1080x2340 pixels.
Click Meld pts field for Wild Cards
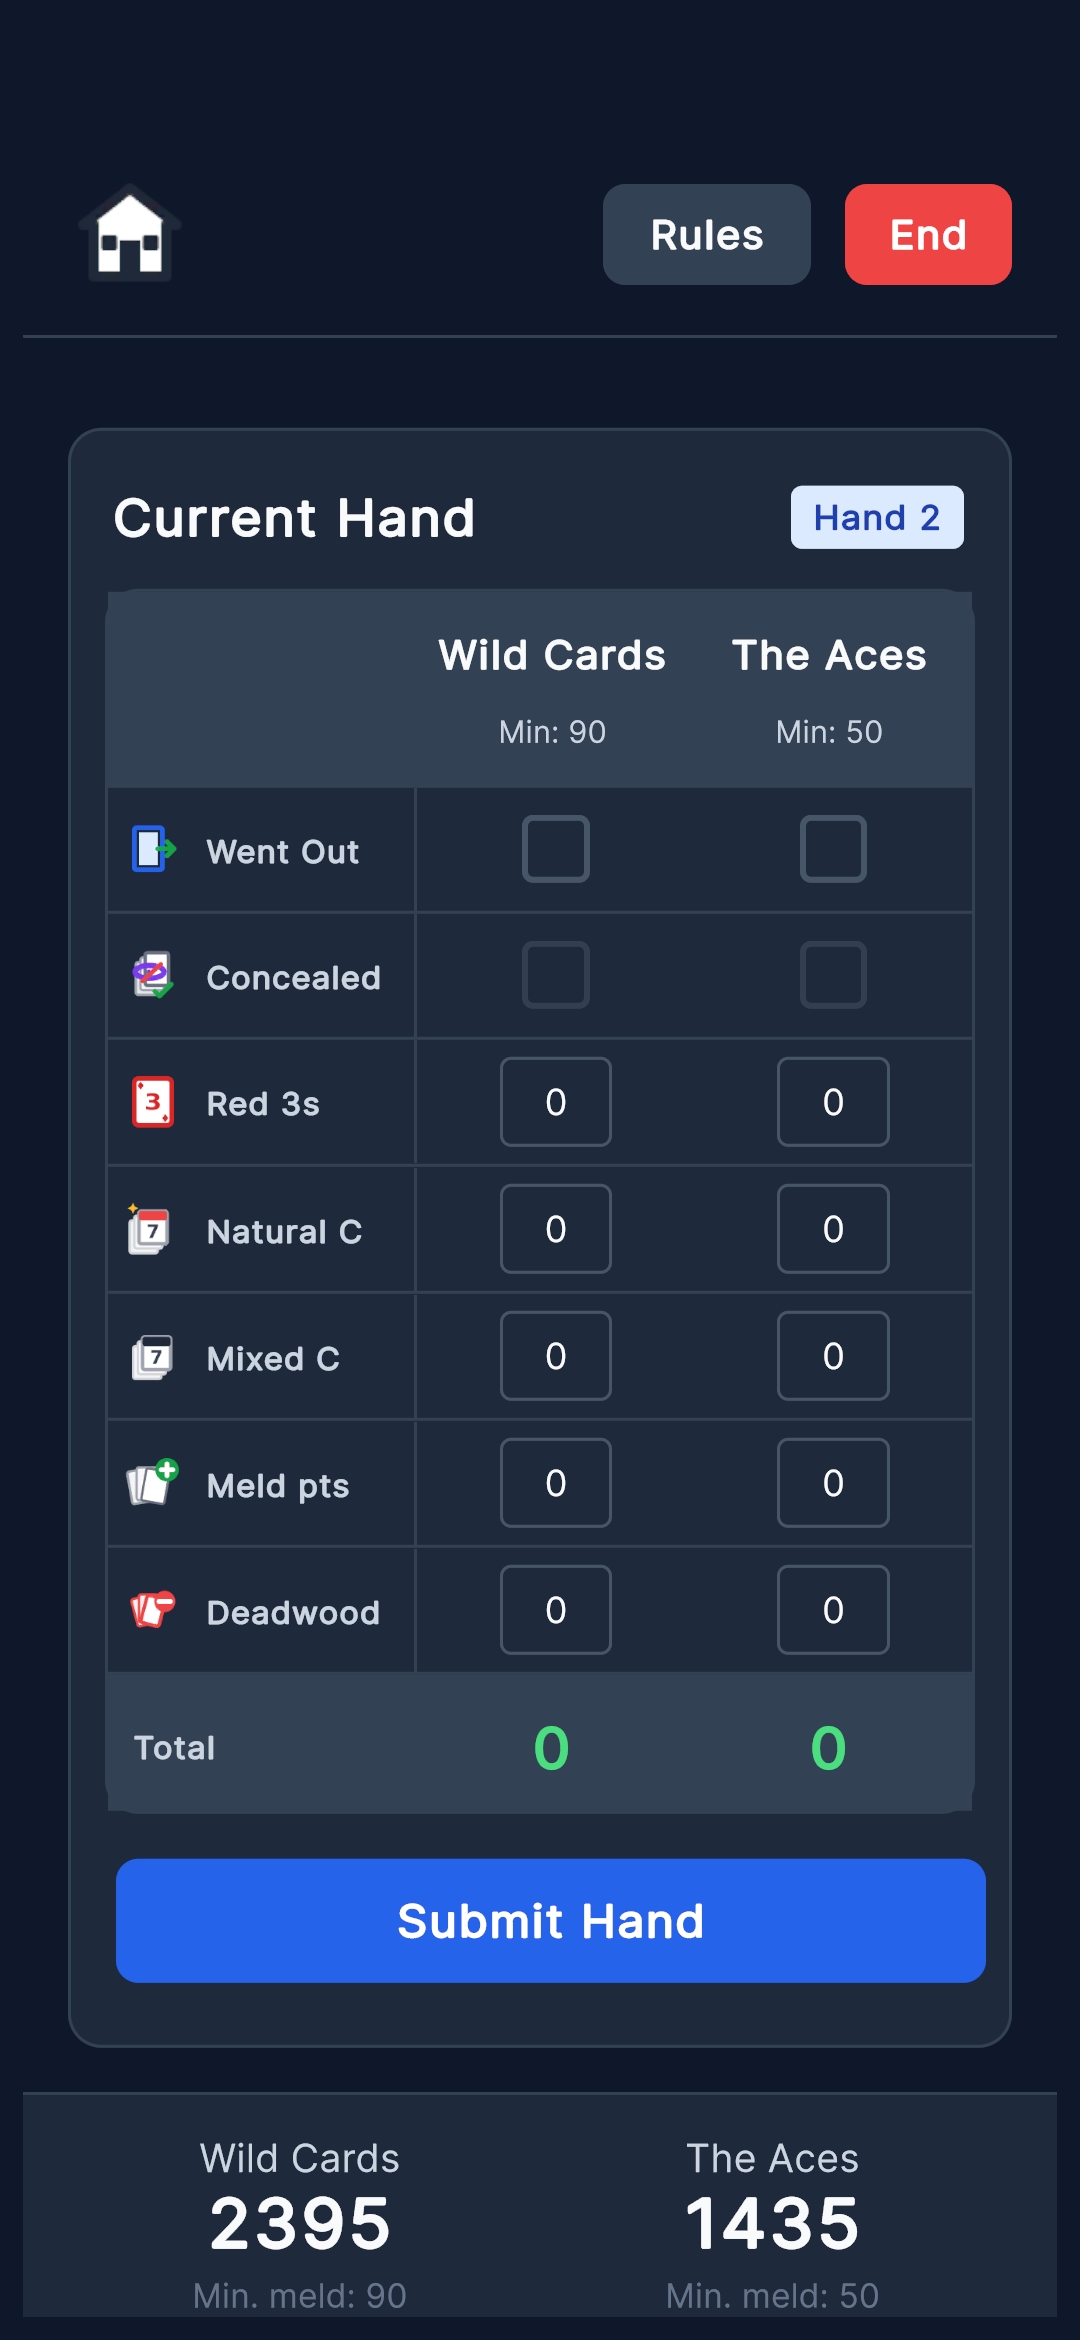pyautogui.click(x=556, y=1483)
